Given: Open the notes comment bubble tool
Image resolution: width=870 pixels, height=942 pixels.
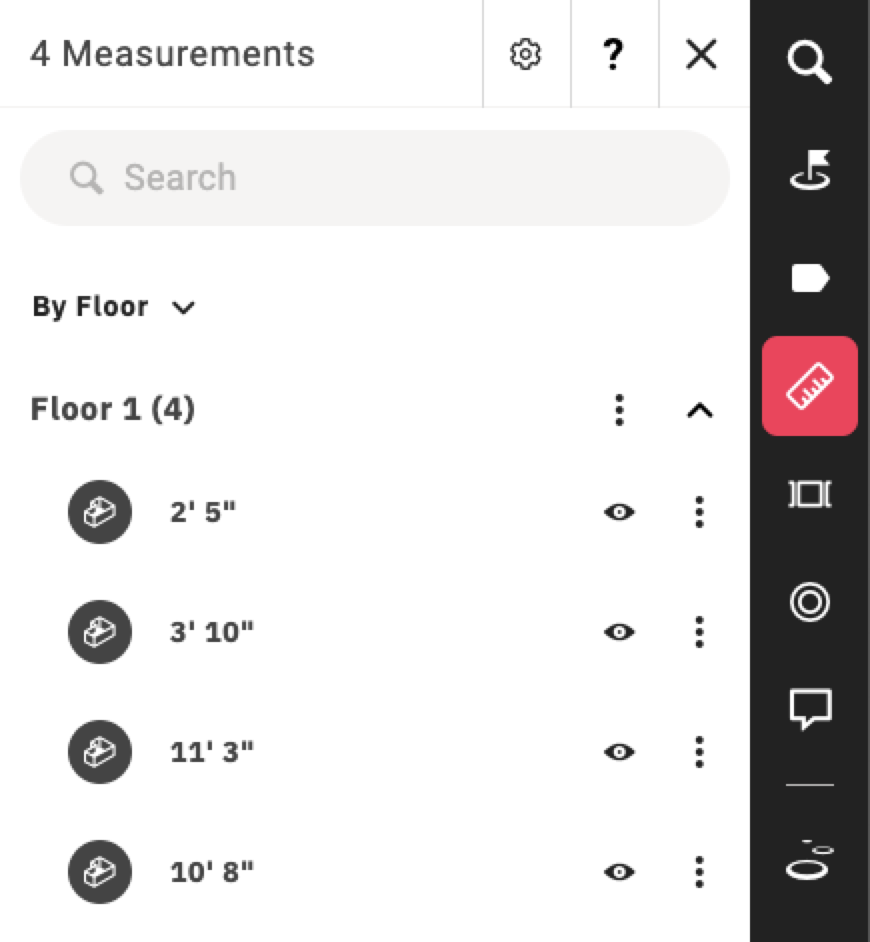Looking at the screenshot, I should tap(811, 710).
